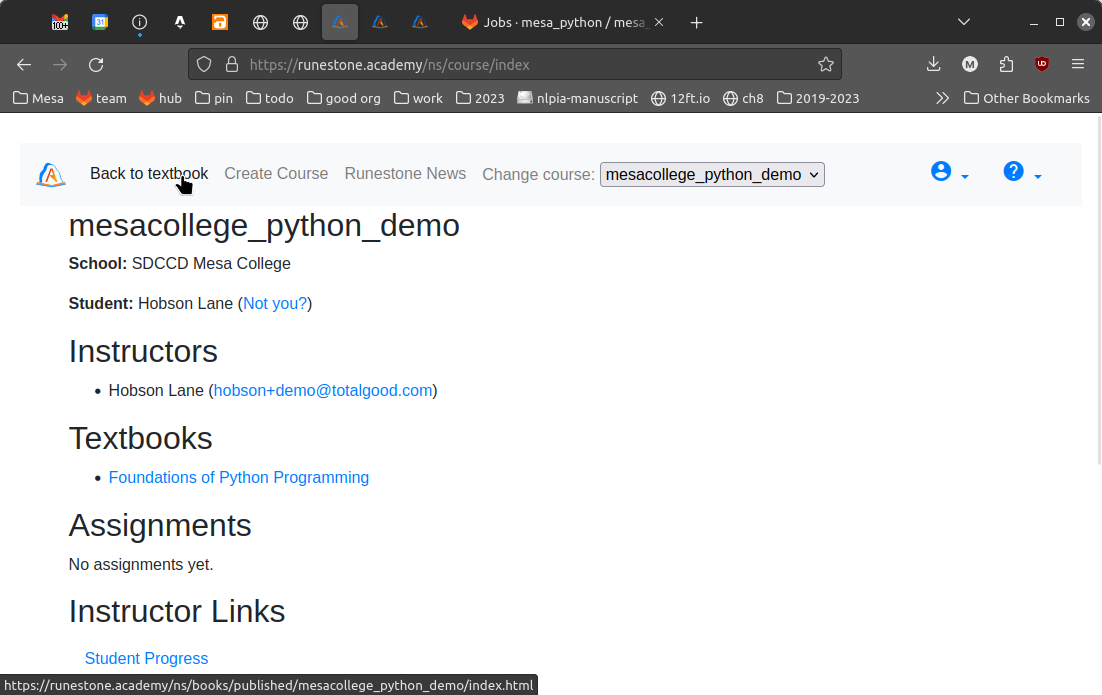Show more bookmarks with the chevron overflow
1102x695 pixels.
click(941, 98)
